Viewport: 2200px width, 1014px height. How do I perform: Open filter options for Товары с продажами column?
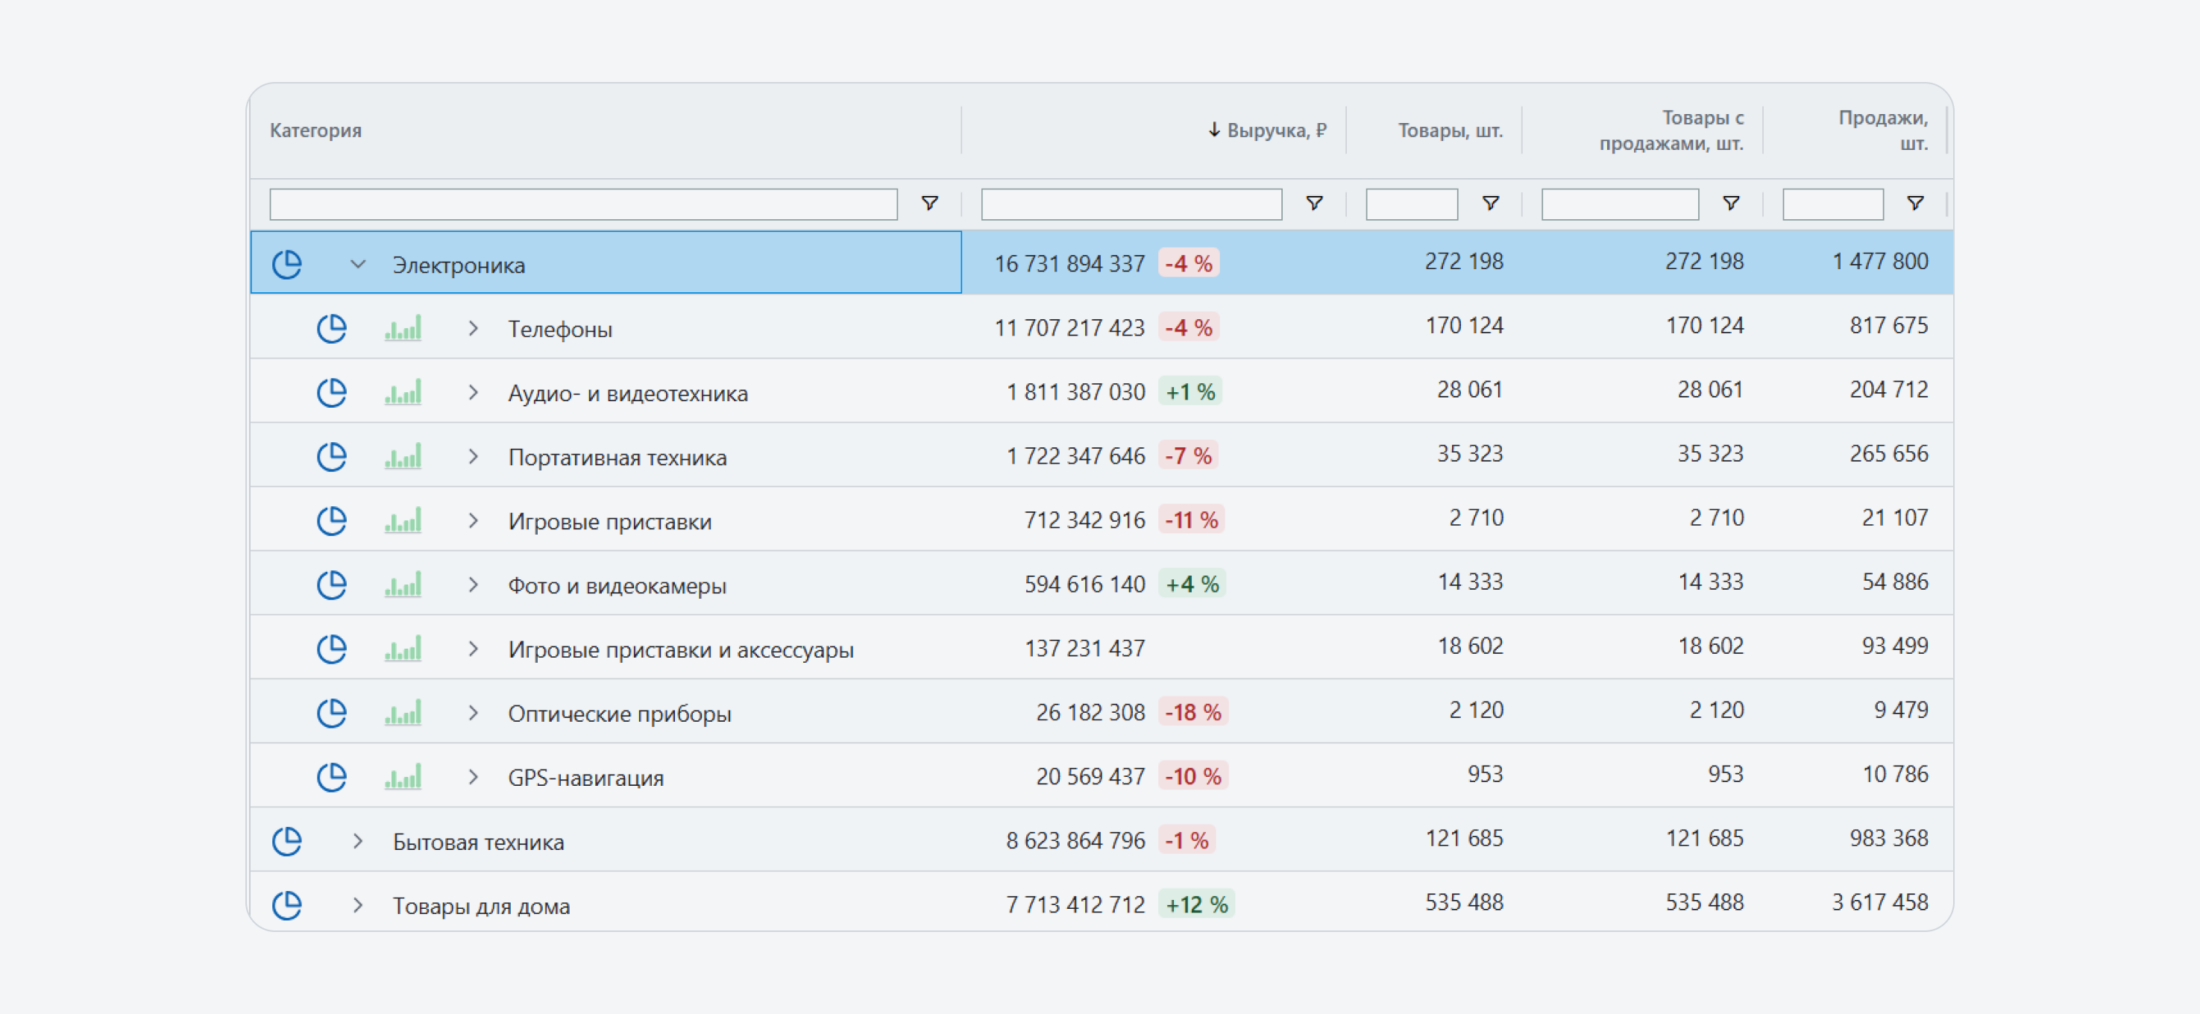pyautogui.click(x=1731, y=203)
